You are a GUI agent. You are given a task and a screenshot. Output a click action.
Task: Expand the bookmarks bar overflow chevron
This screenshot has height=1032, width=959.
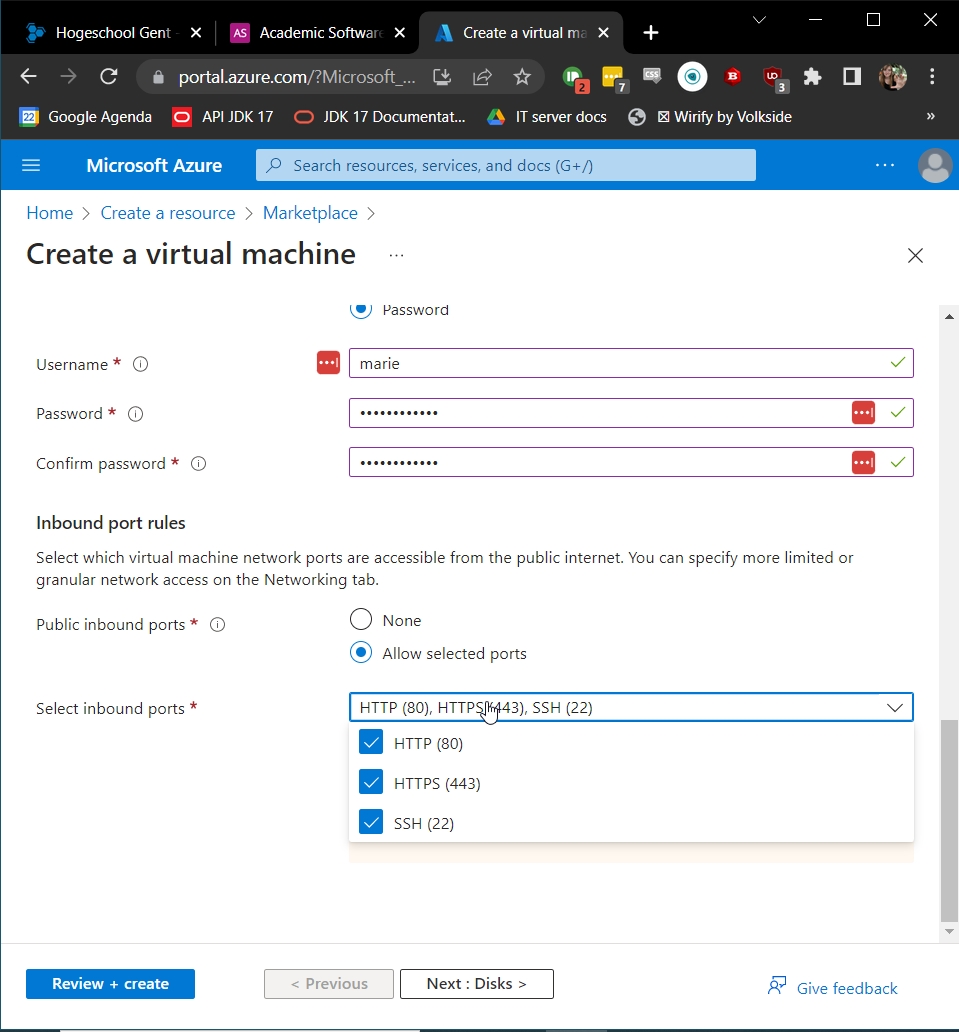click(930, 117)
